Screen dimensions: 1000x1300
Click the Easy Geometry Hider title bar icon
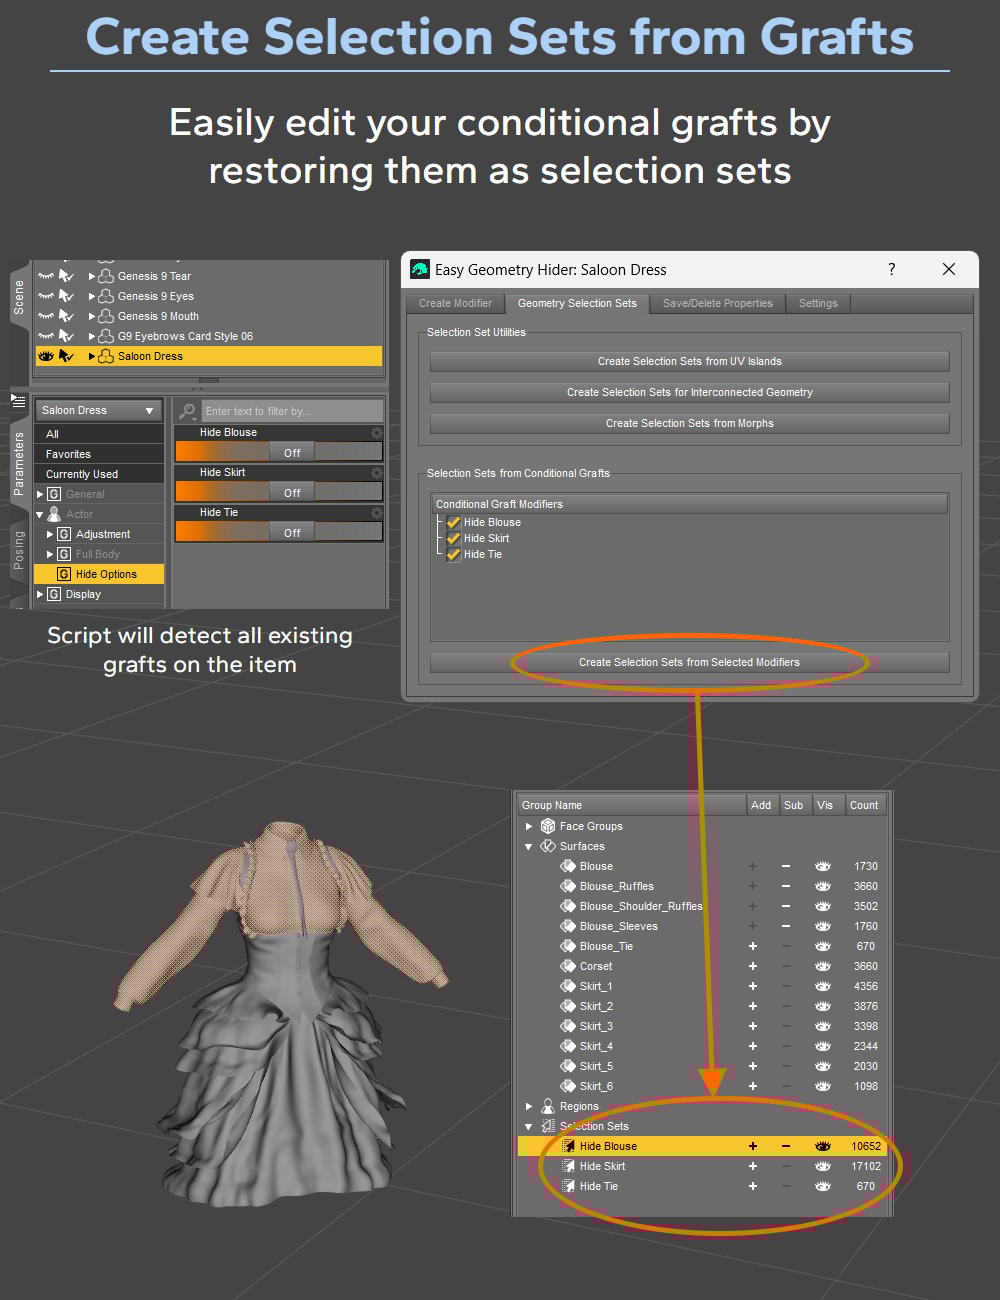(x=419, y=269)
